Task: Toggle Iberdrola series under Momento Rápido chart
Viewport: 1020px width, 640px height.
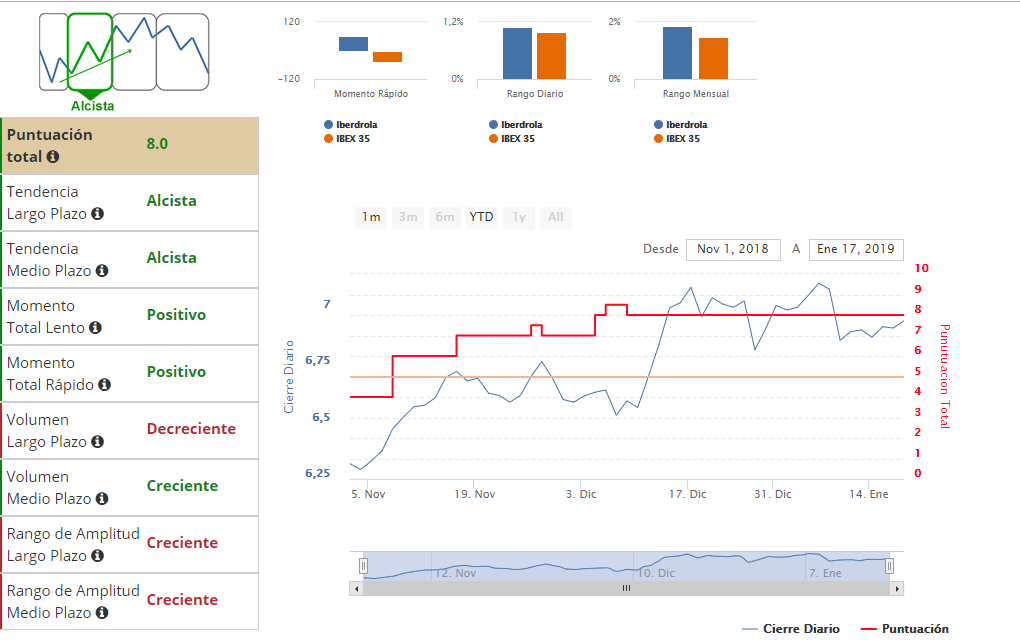Action: pyautogui.click(x=351, y=124)
